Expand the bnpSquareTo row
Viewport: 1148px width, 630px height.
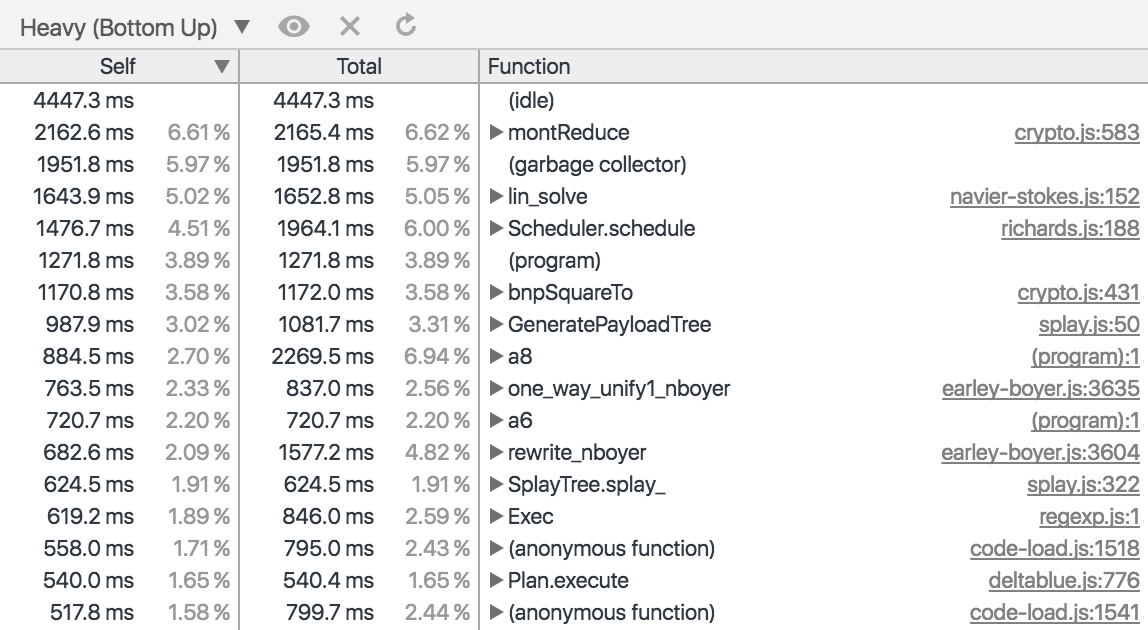pyautogui.click(x=496, y=293)
